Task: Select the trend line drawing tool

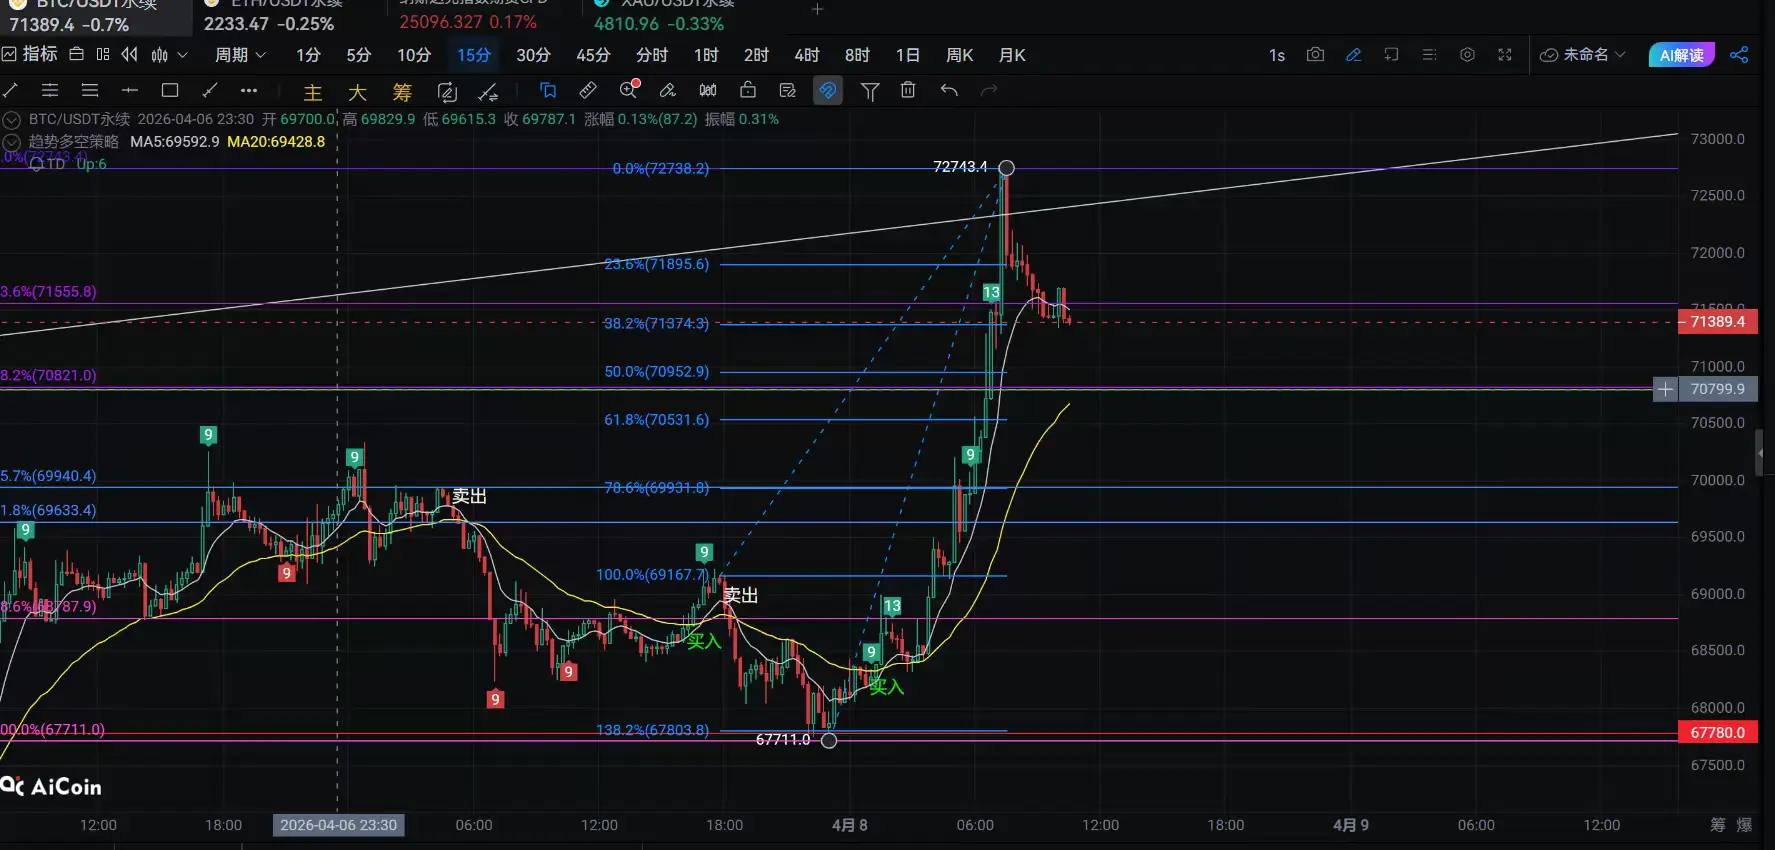Action: 11,91
